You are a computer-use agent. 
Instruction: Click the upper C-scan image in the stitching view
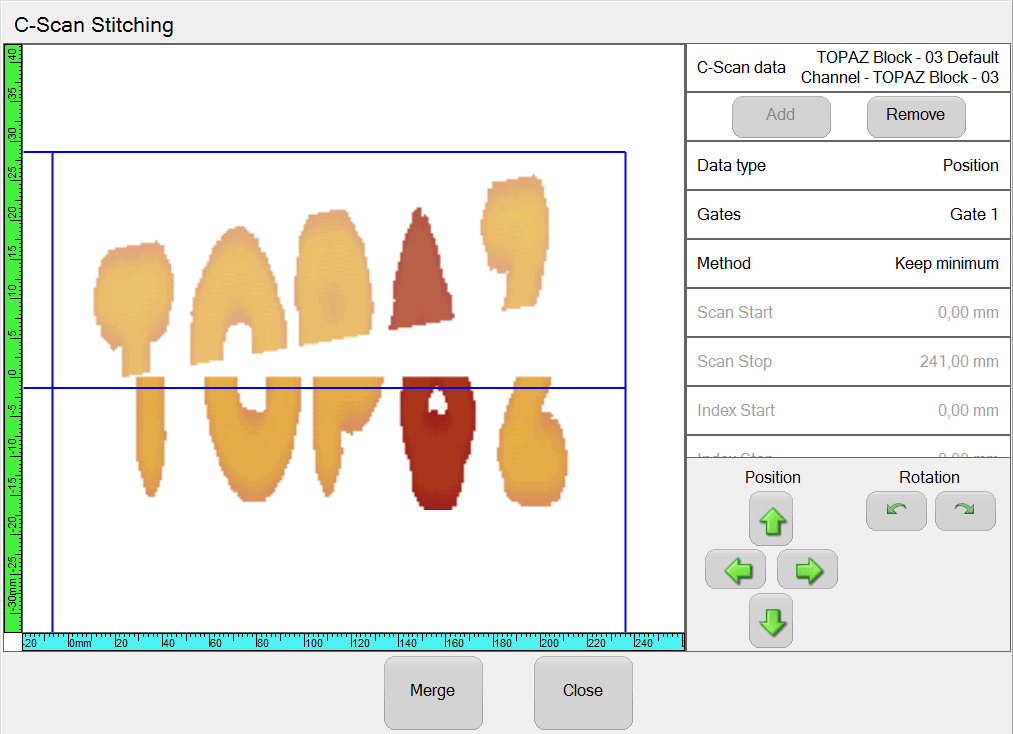pos(323,275)
